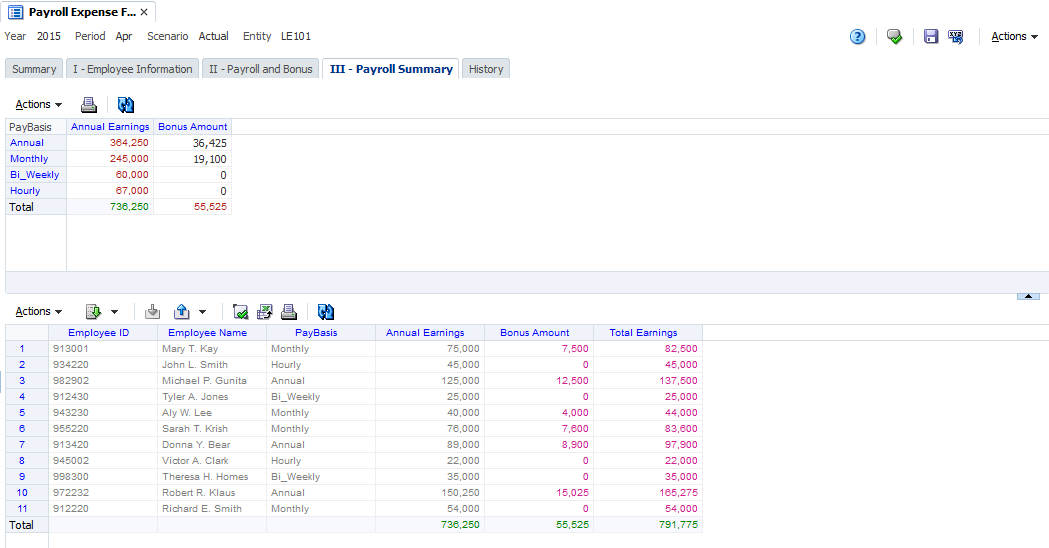
Task: Open the History tab
Action: (x=486, y=69)
